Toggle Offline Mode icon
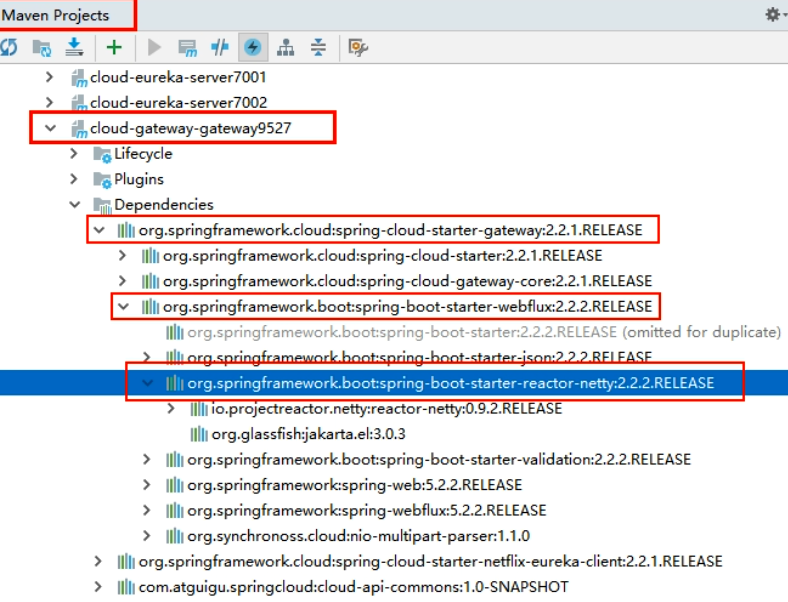The image size is (788, 602). point(220,48)
